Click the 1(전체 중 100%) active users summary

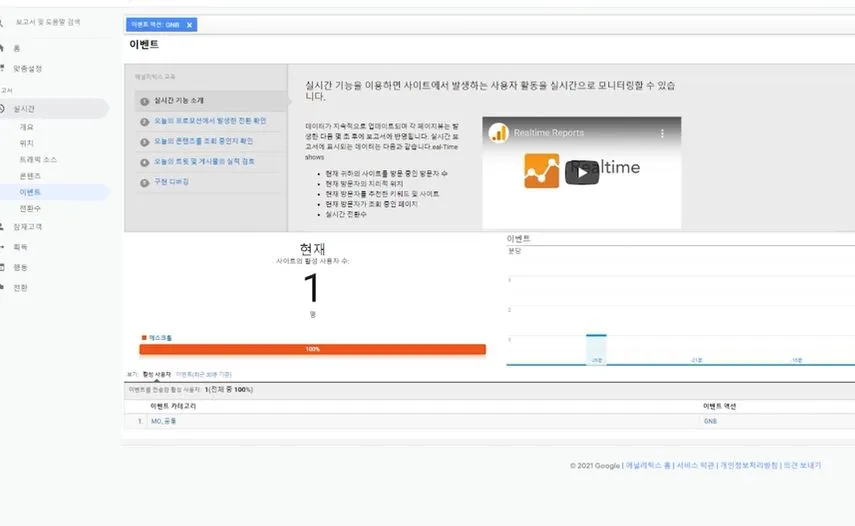[228, 390]
